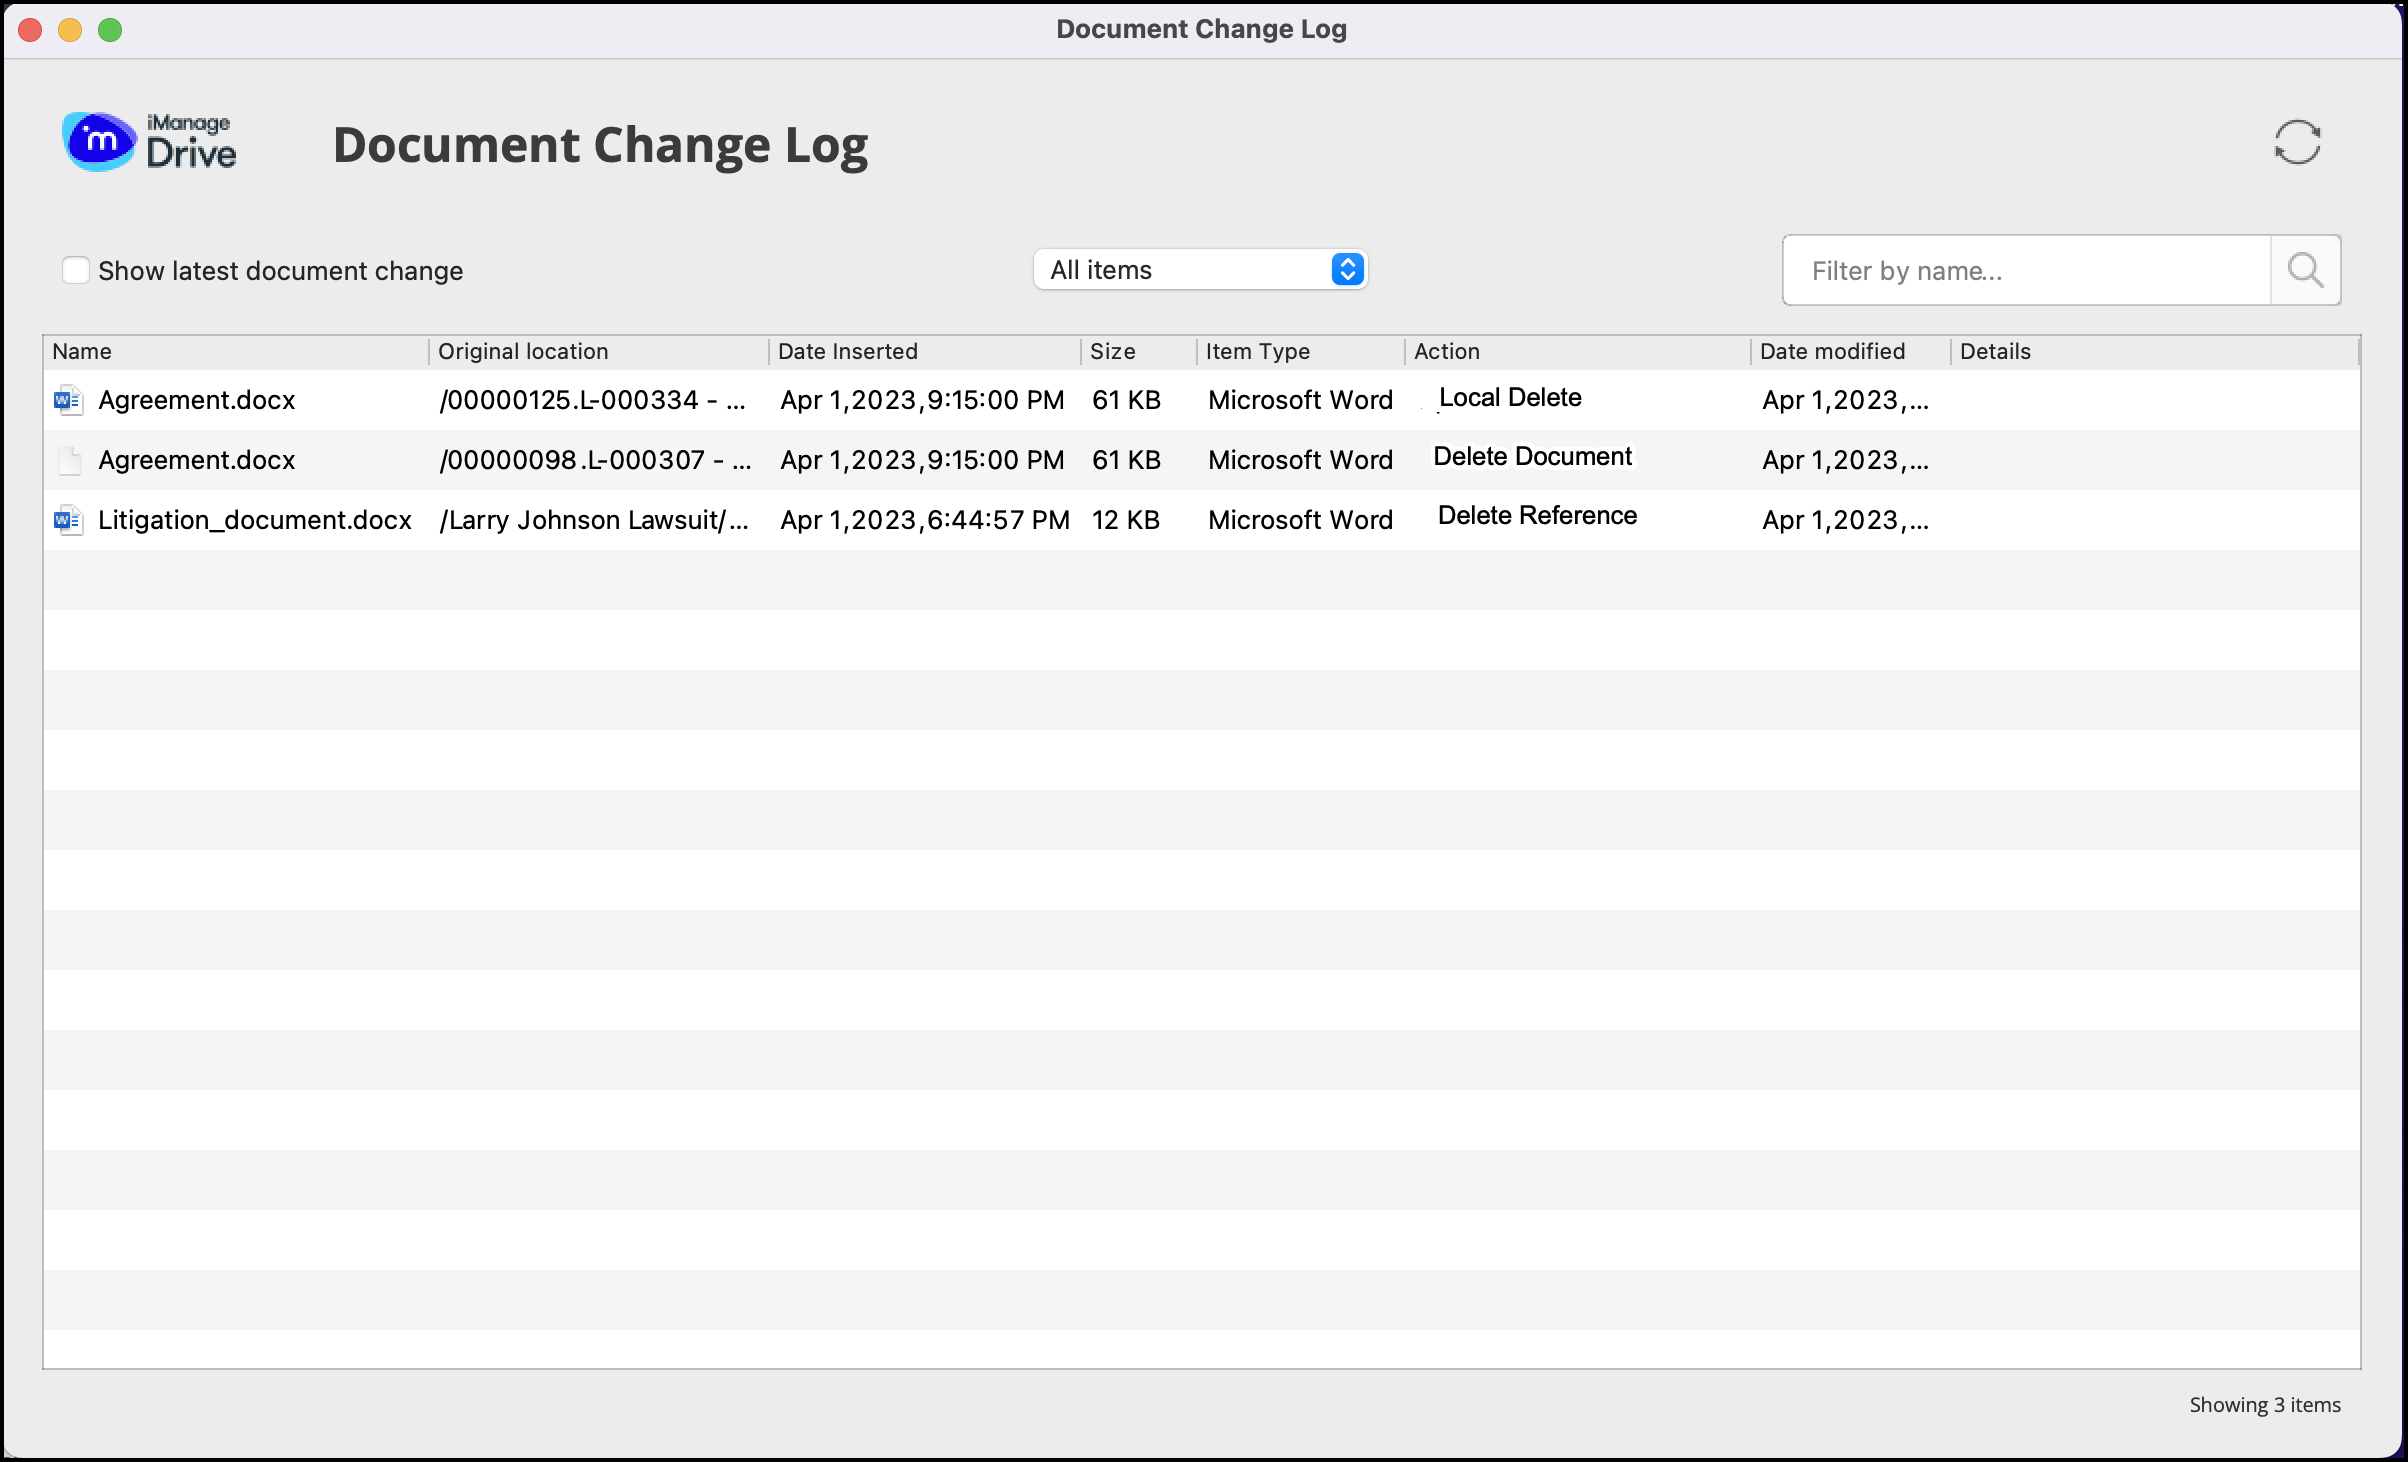Click blank file icon of second Agreement.docx
This screenshot has height=1462, width=2408.
[69, 460]
